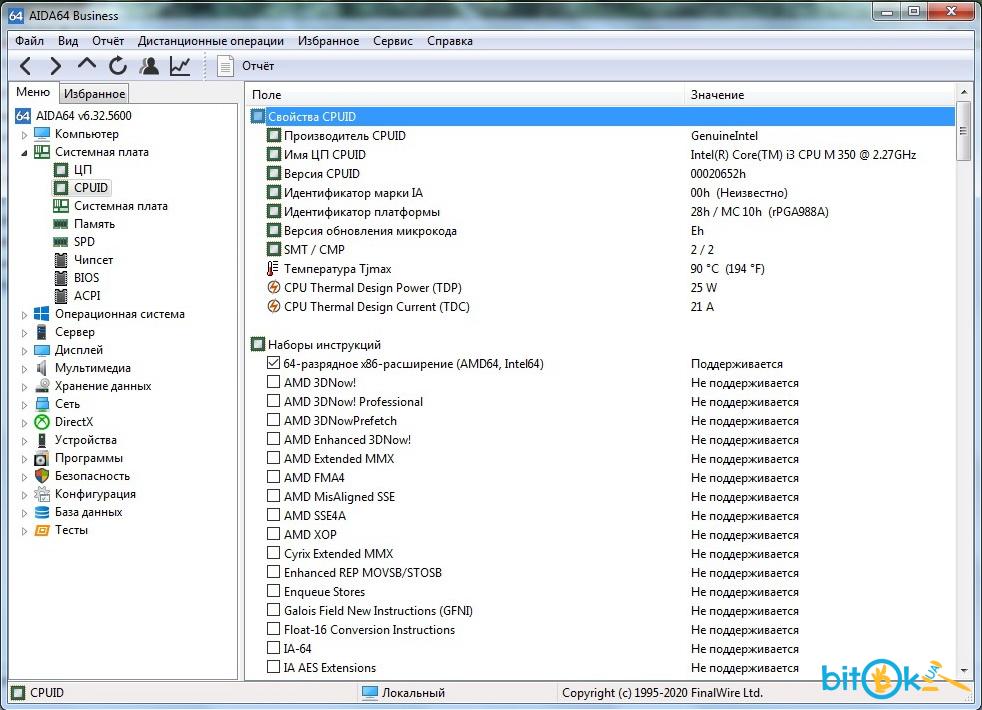Switch to the Избранное sidebar tab
982x710 pixels.
click(95, 94)
